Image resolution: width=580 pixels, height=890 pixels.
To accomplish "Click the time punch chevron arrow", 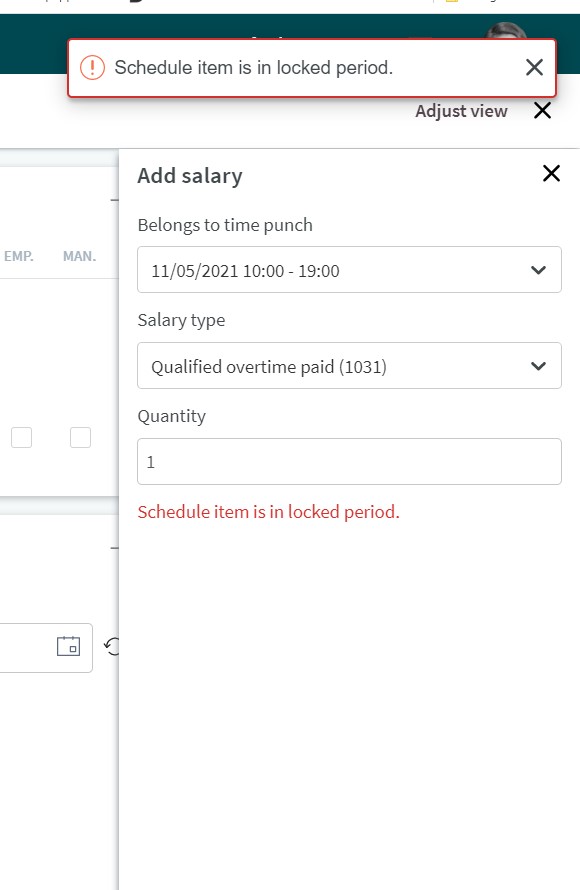I will tap(538, 270).
